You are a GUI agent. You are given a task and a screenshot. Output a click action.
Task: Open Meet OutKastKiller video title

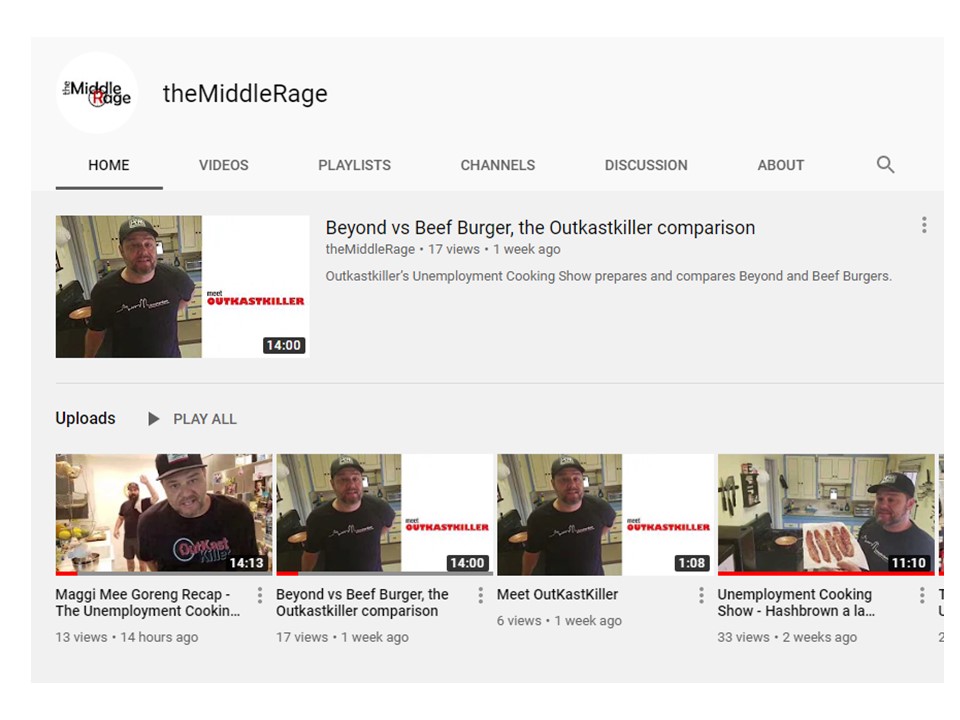click(557, 594)
